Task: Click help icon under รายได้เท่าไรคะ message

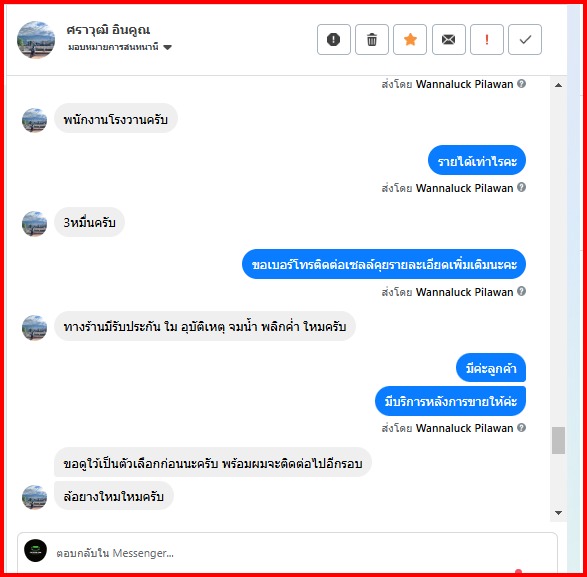Action: pyautogui.click(x=521, y=187)
